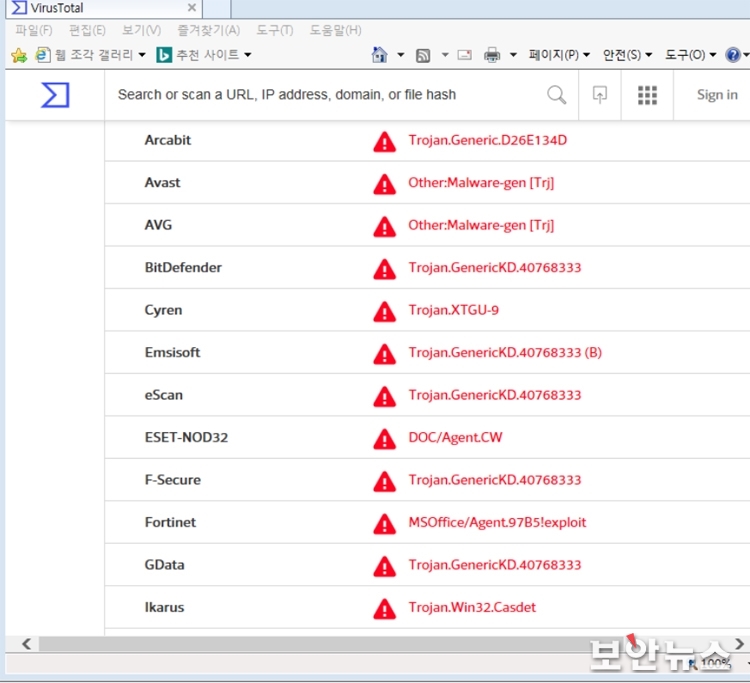Expand the 웹 조각 갤러리 dropdown

pyautogui.click(x=142, y=55)
